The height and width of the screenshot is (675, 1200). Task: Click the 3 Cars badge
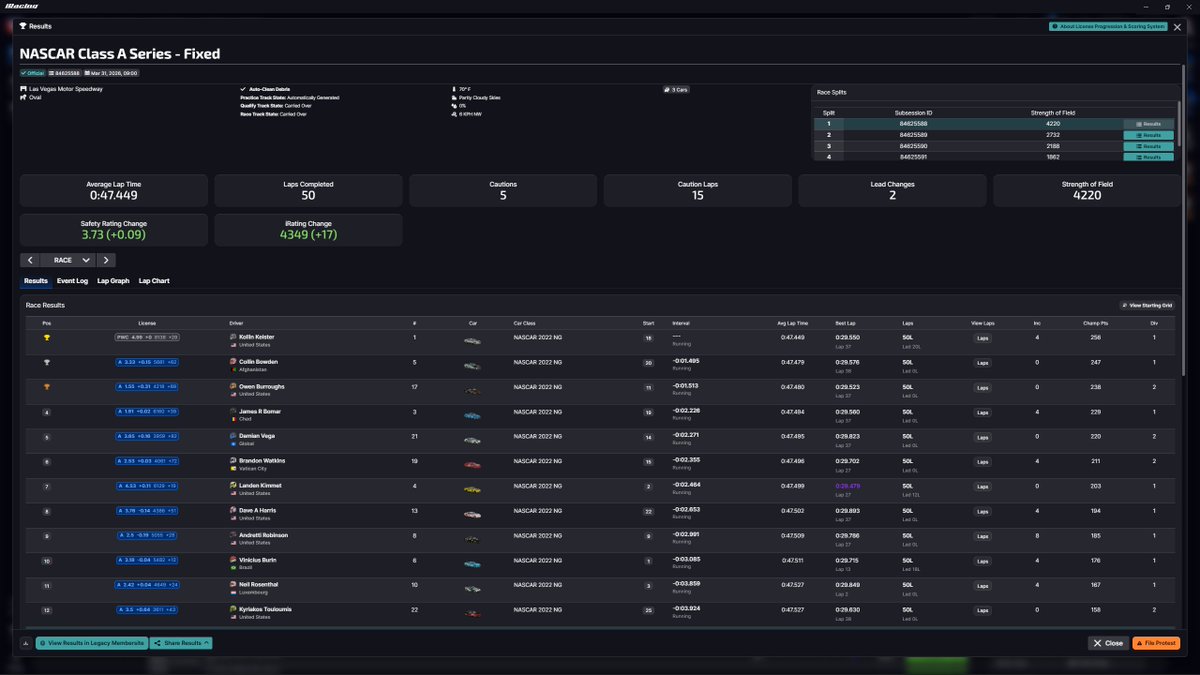(x=676, y=89)
